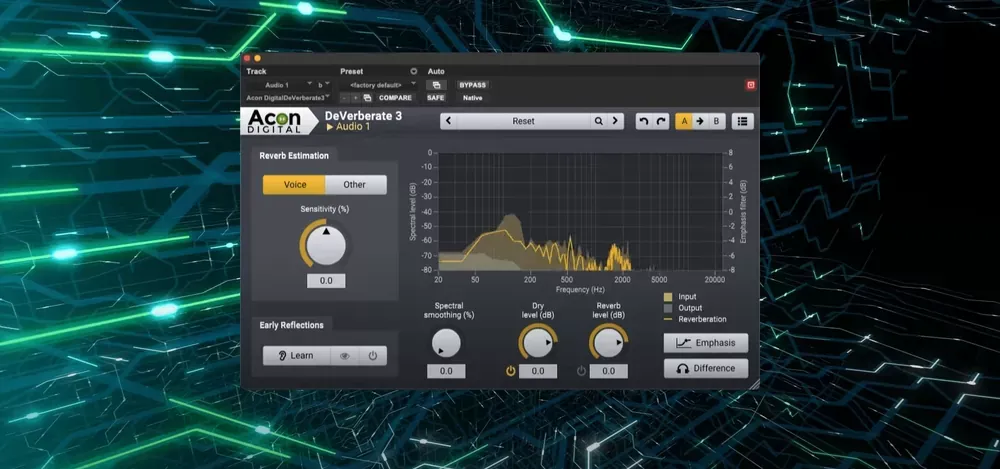Click the Output legend color swatch
The height and width of the screenshot is (469, 1000).
coord(668,308)
